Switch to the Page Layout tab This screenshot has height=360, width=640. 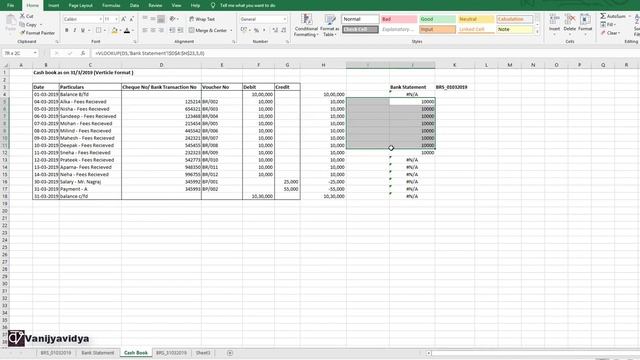[x=80, y=5]
